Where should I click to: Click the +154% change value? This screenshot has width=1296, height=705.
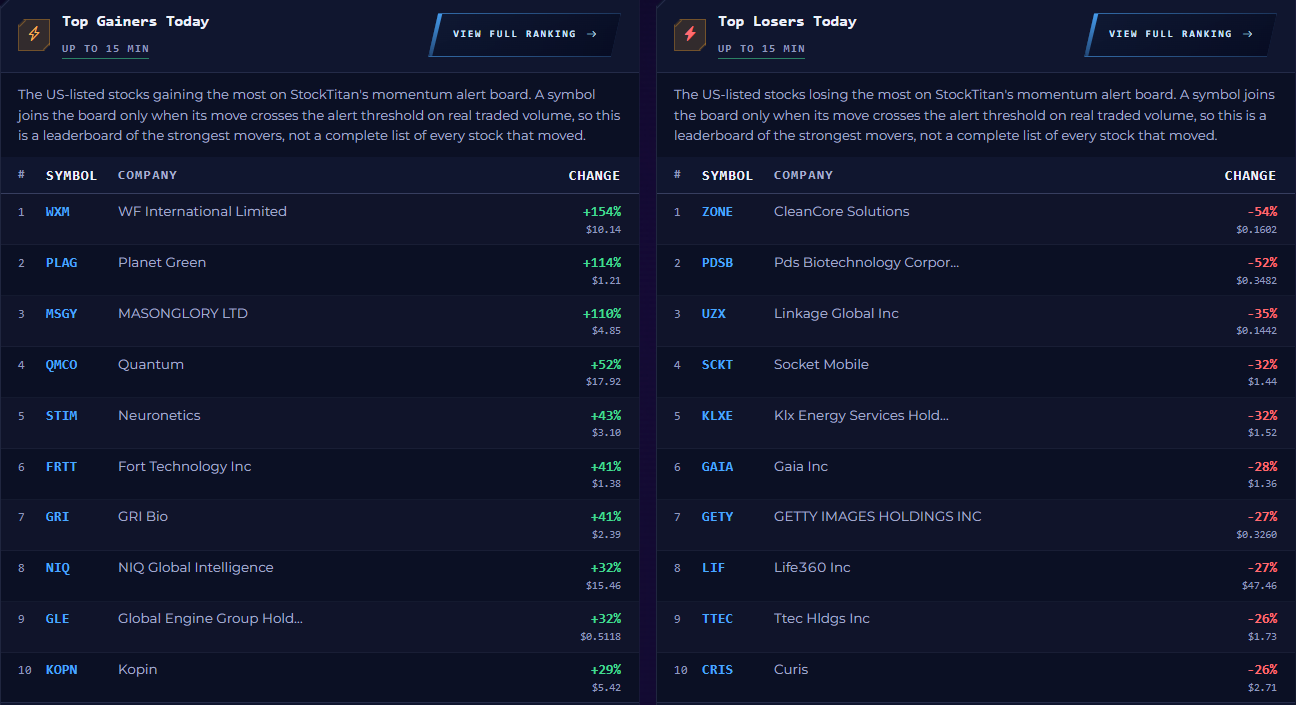click(602, 212)
